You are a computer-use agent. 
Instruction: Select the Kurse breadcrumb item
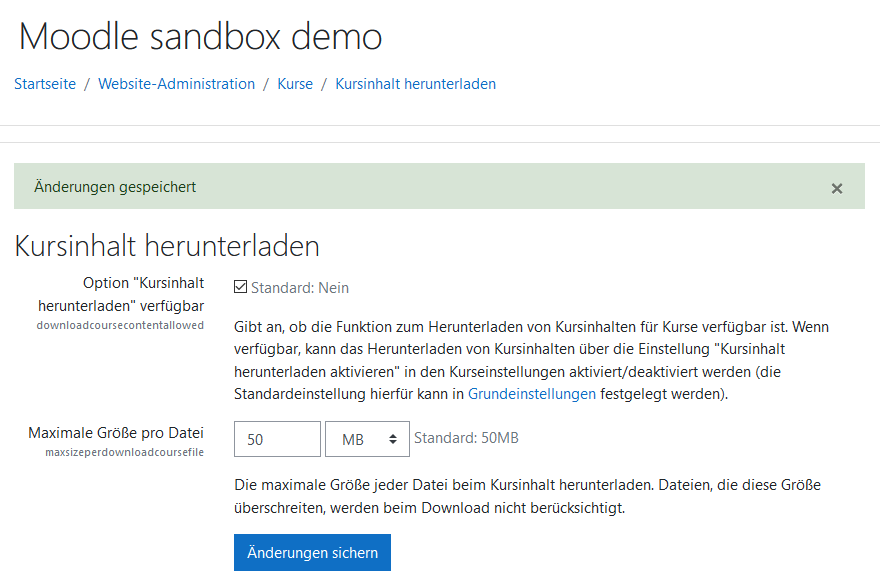click(x=295, y=84)
